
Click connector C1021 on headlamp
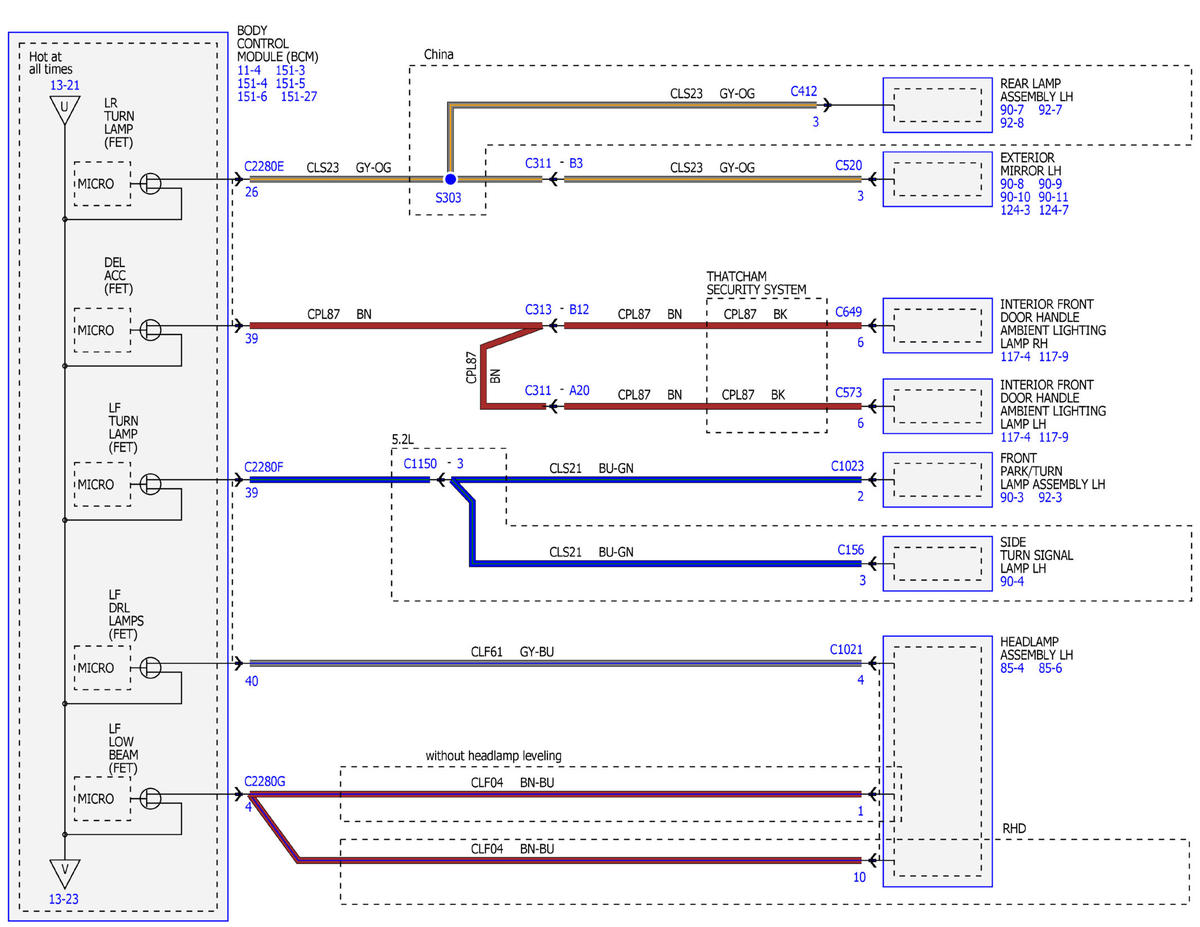coord(845,649)
